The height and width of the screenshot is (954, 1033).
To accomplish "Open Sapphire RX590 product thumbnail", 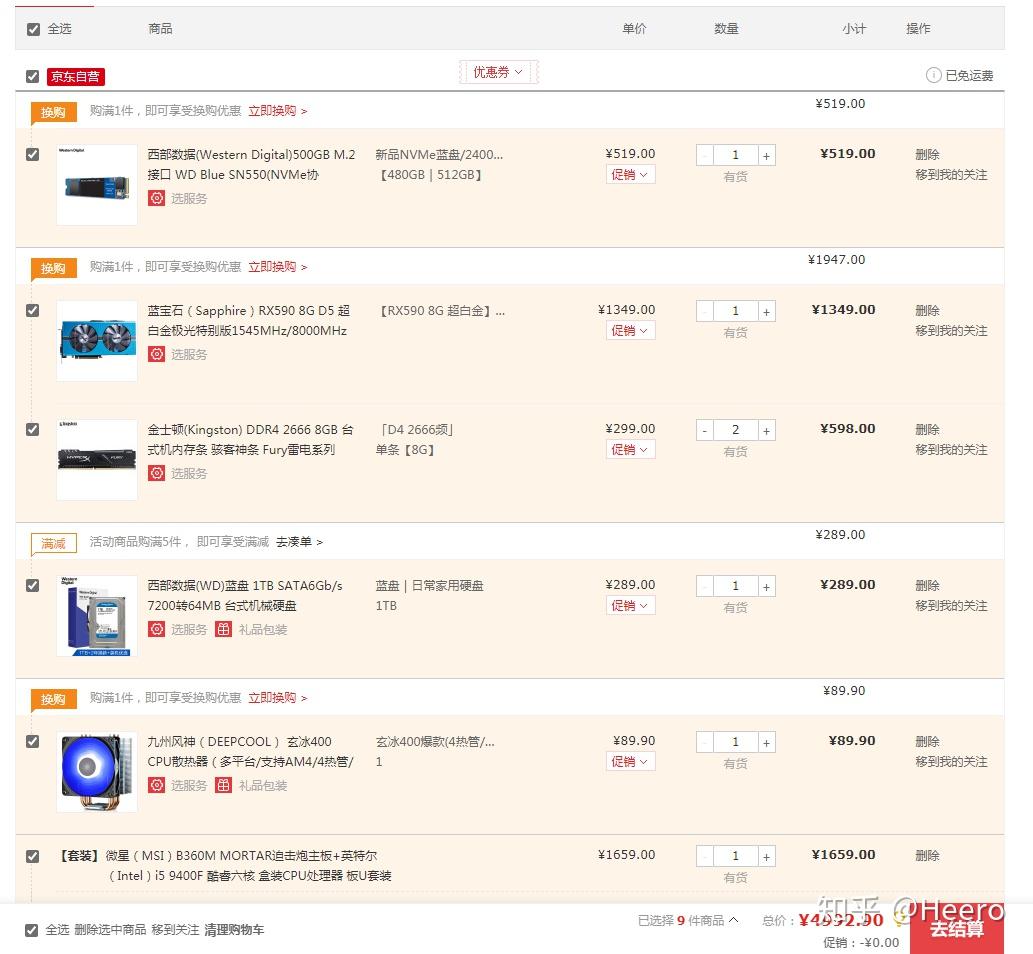I will (x=97, y=341).
